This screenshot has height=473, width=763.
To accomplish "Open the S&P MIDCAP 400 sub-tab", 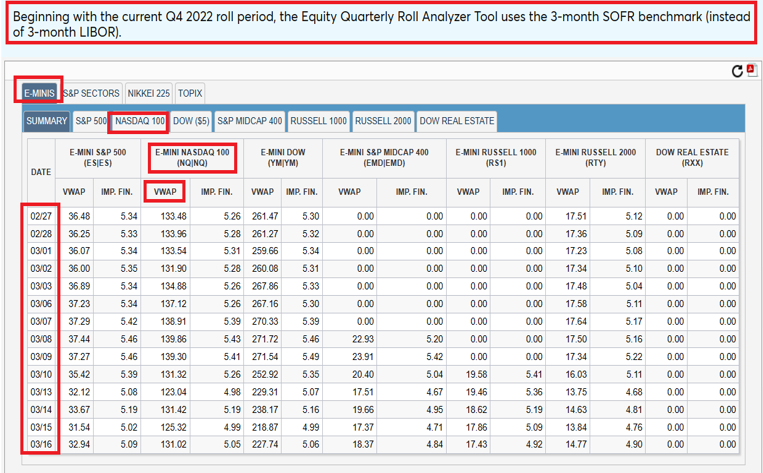I will coord(250,121).
